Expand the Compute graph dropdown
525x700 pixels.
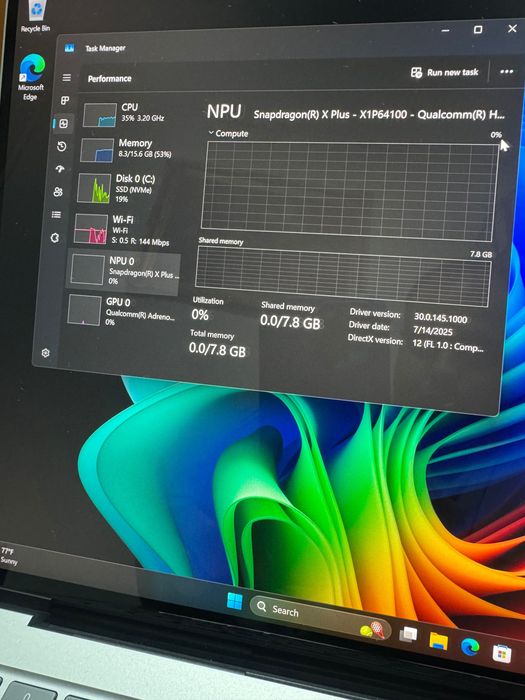(228, 133)
